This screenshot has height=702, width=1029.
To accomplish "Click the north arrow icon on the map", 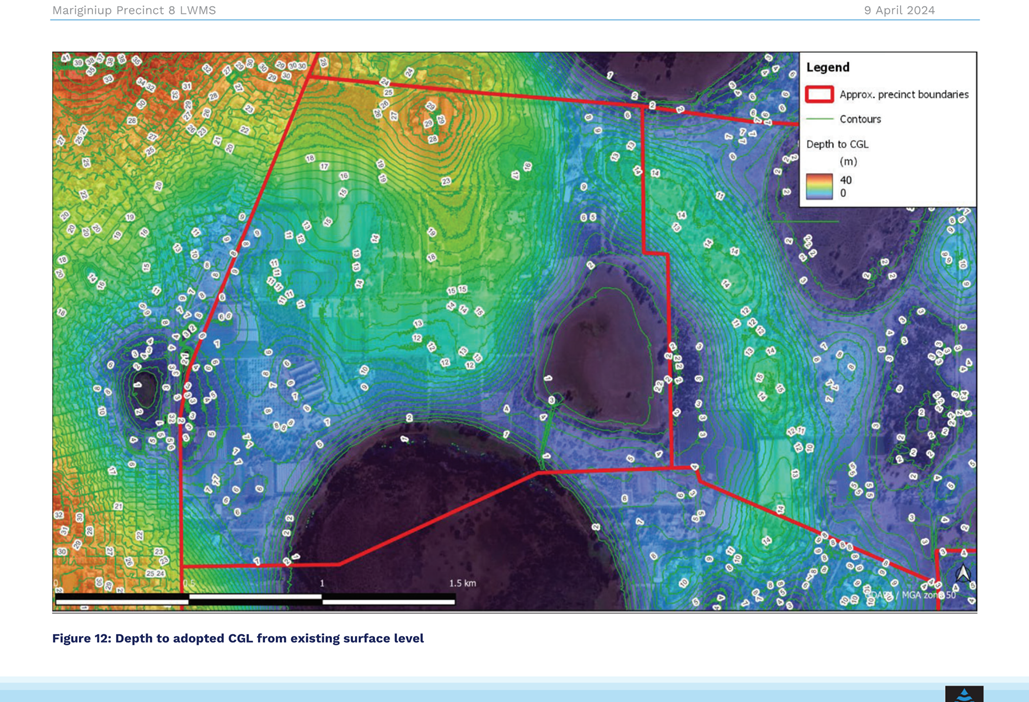I will 963,573.
